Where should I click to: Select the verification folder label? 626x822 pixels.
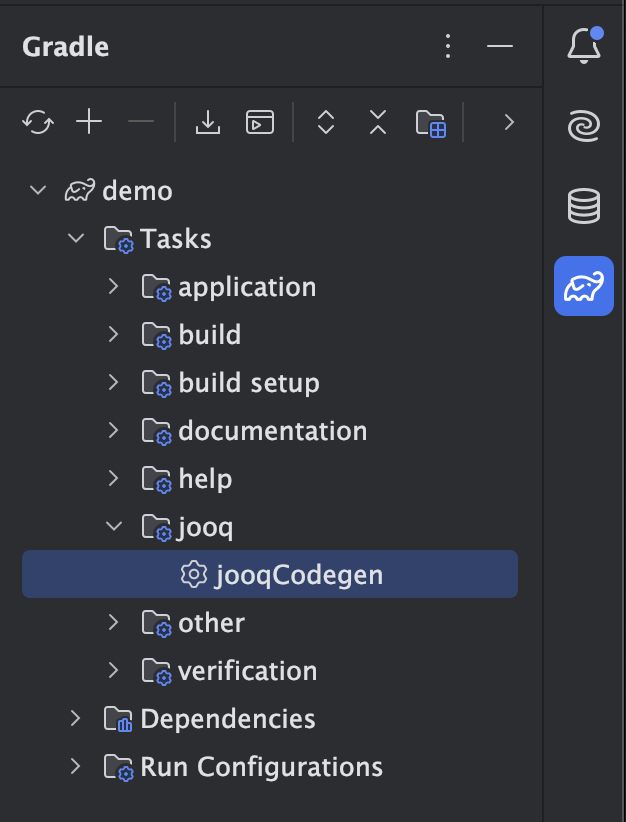coord(247,671)
